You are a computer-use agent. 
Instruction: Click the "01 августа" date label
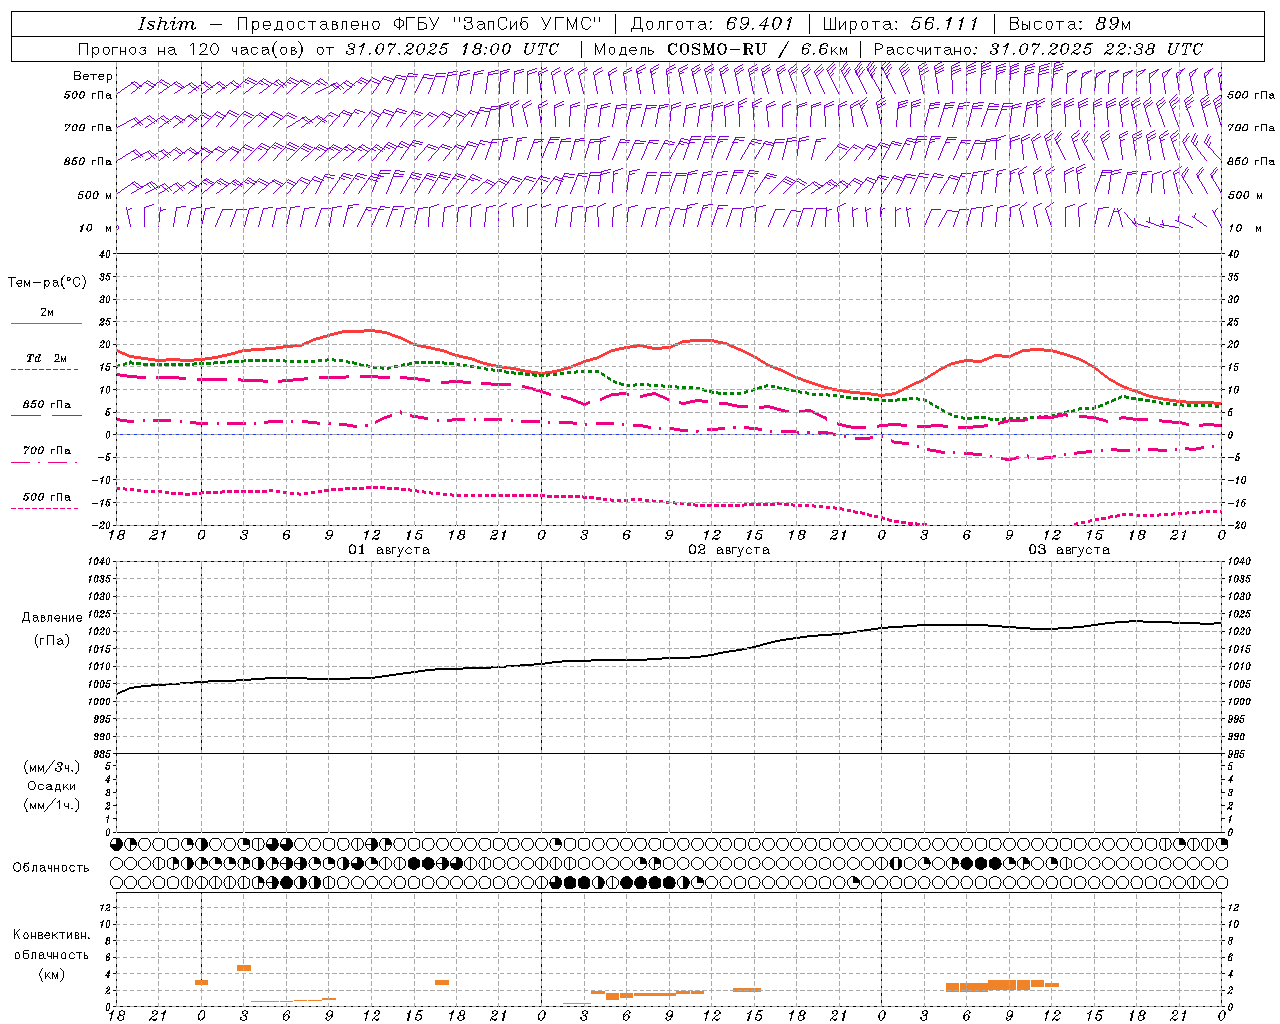(389, 550)
